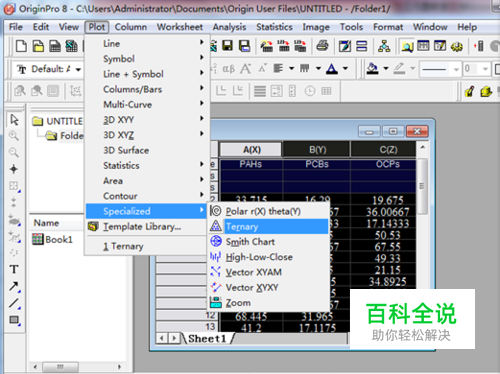Select the Screen Reader crosshair tool

[14, 169]
